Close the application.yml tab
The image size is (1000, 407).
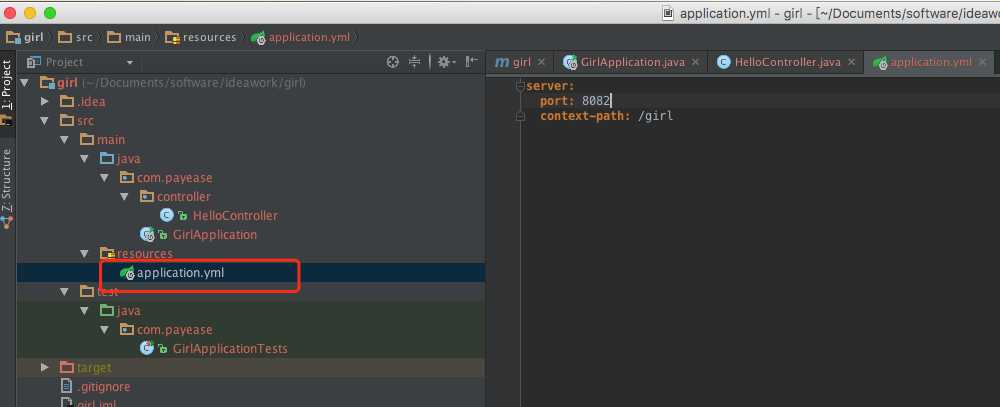tap(983, 62)
